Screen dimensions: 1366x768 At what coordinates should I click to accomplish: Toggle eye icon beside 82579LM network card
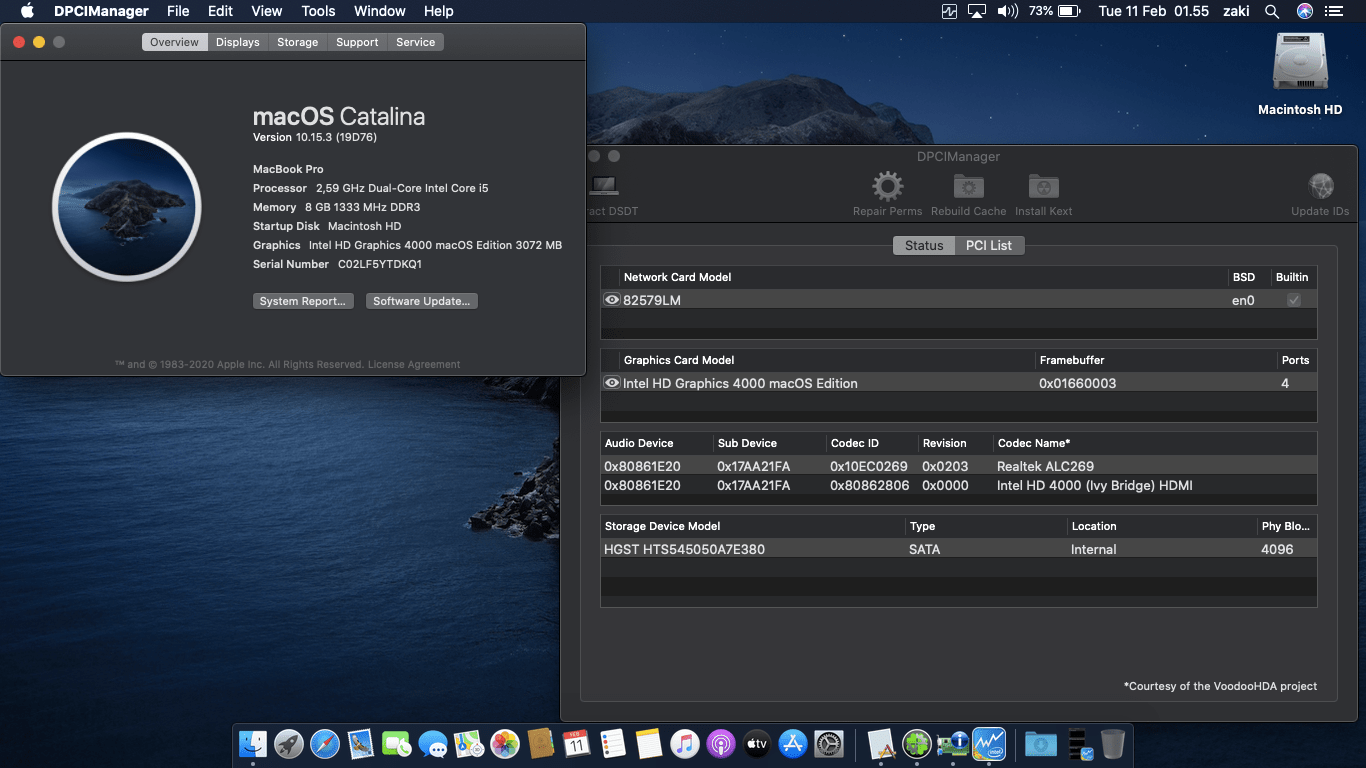tap(612, 300)
